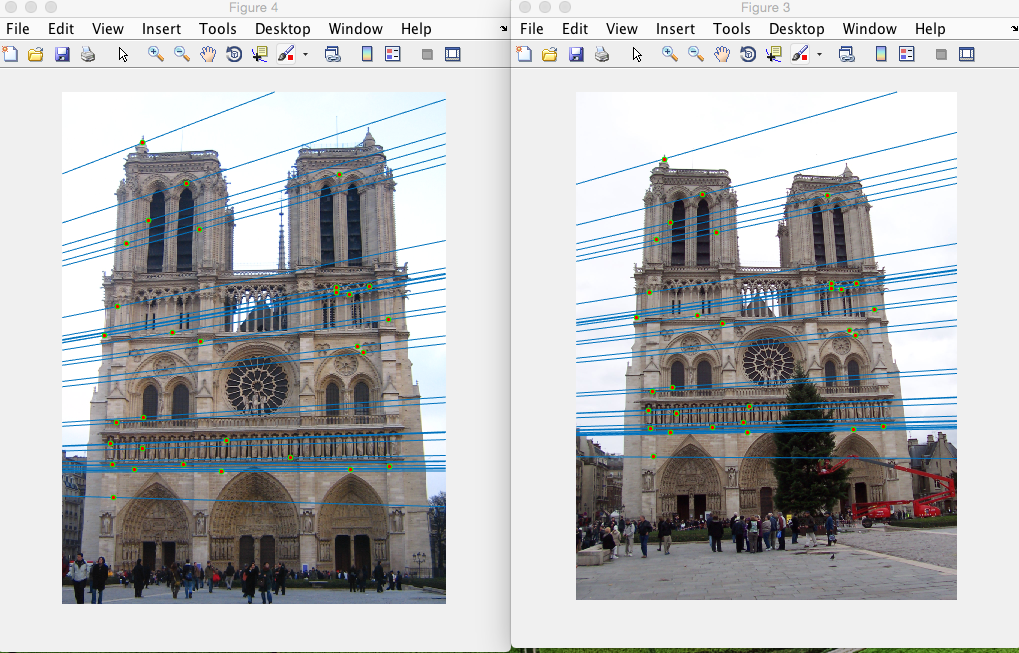The height and width of the screenshot is (653, 1019).
Task: Save Figure 4 using the floppy disk icon
Action: pos(62,54)
